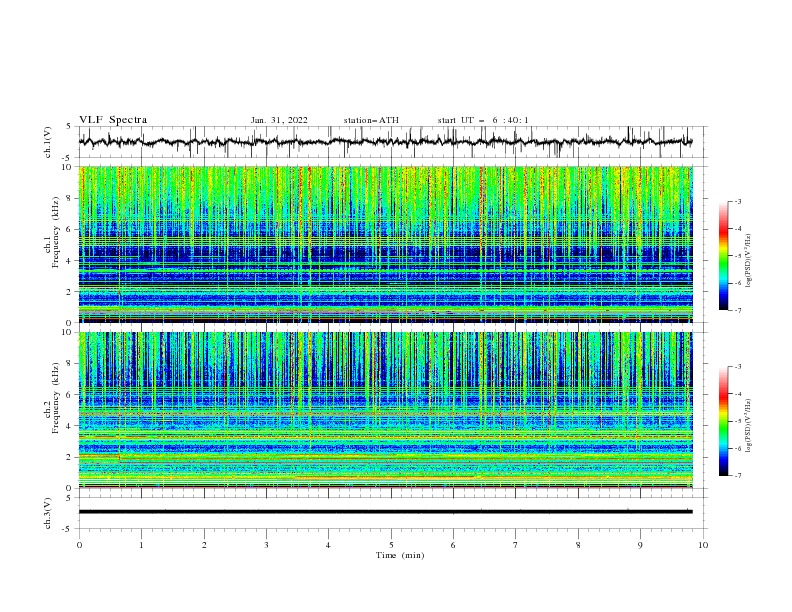Click the "4" frequency tick of ch.1 spectrogram

click(x=70, y=261)
